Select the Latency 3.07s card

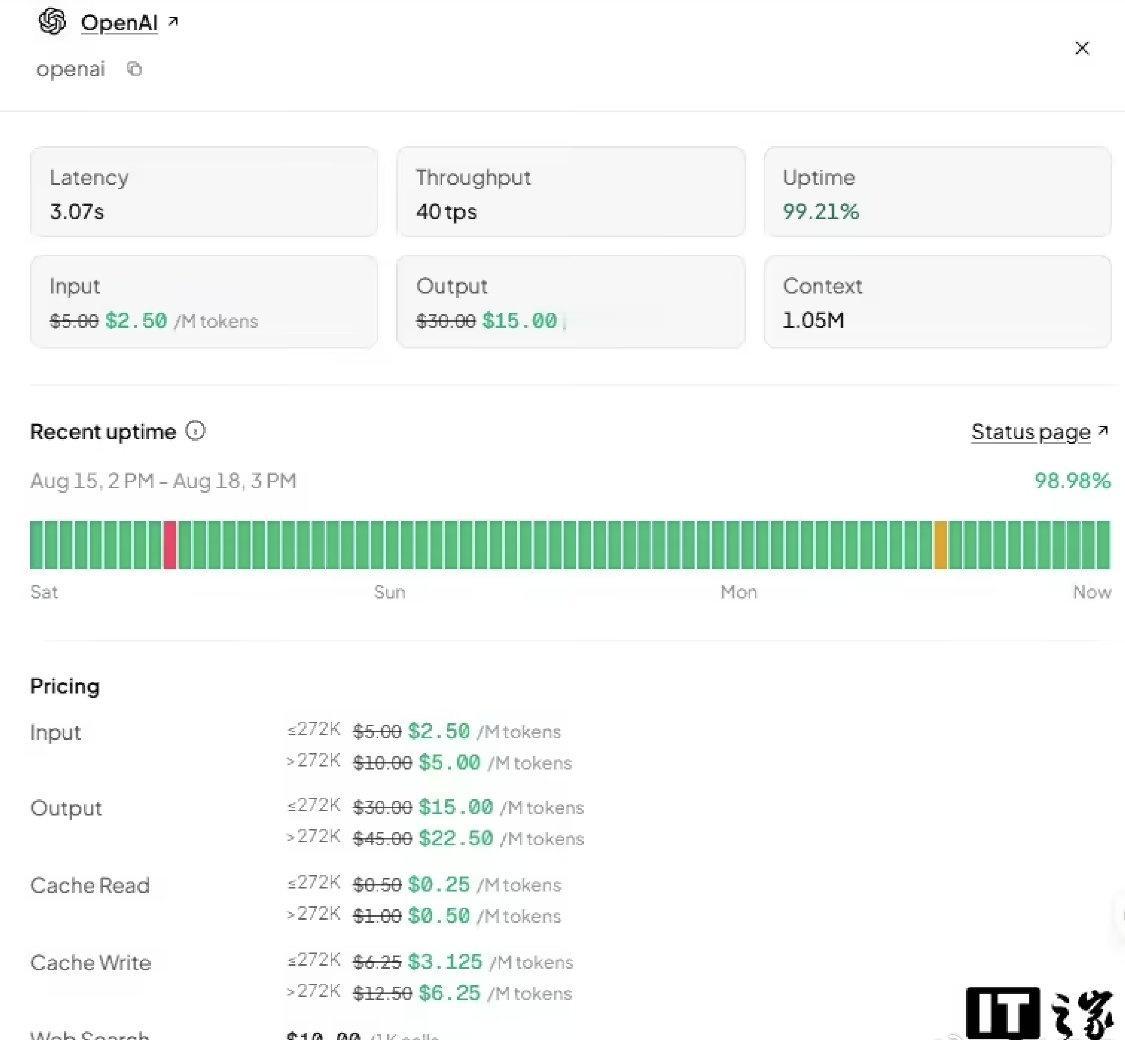(x=204, y=192)
